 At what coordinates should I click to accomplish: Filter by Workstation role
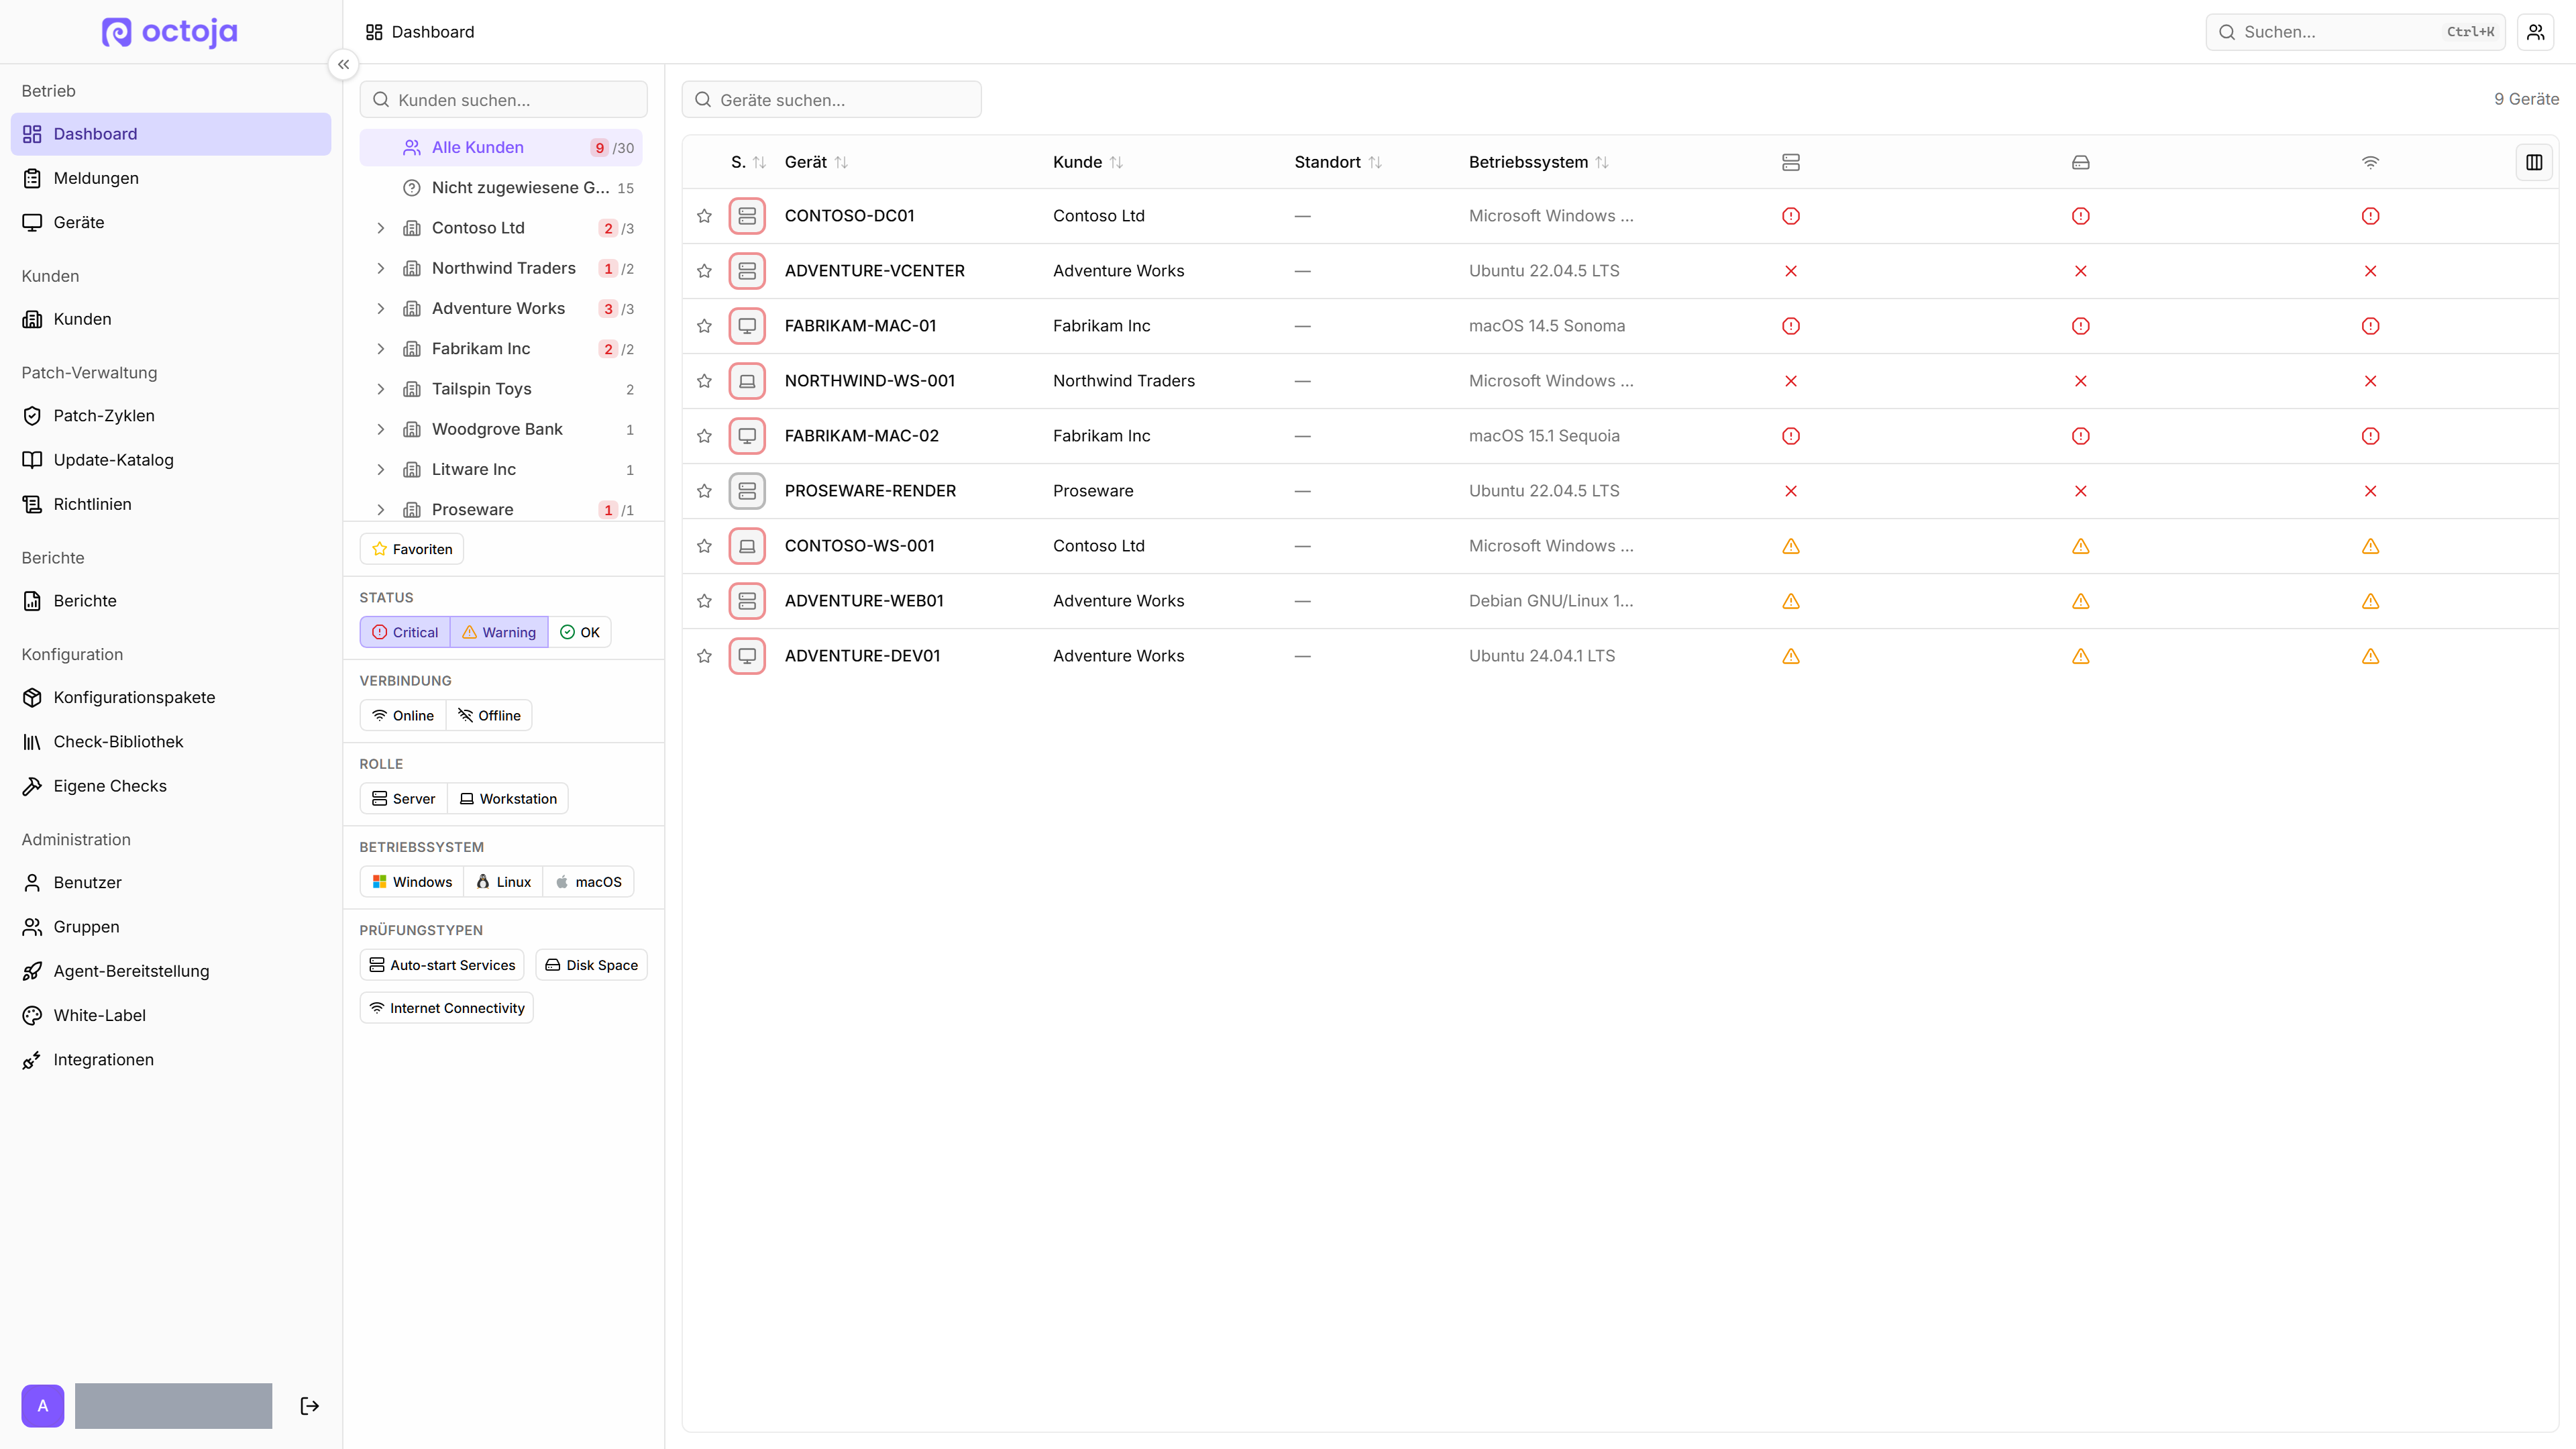508,798
